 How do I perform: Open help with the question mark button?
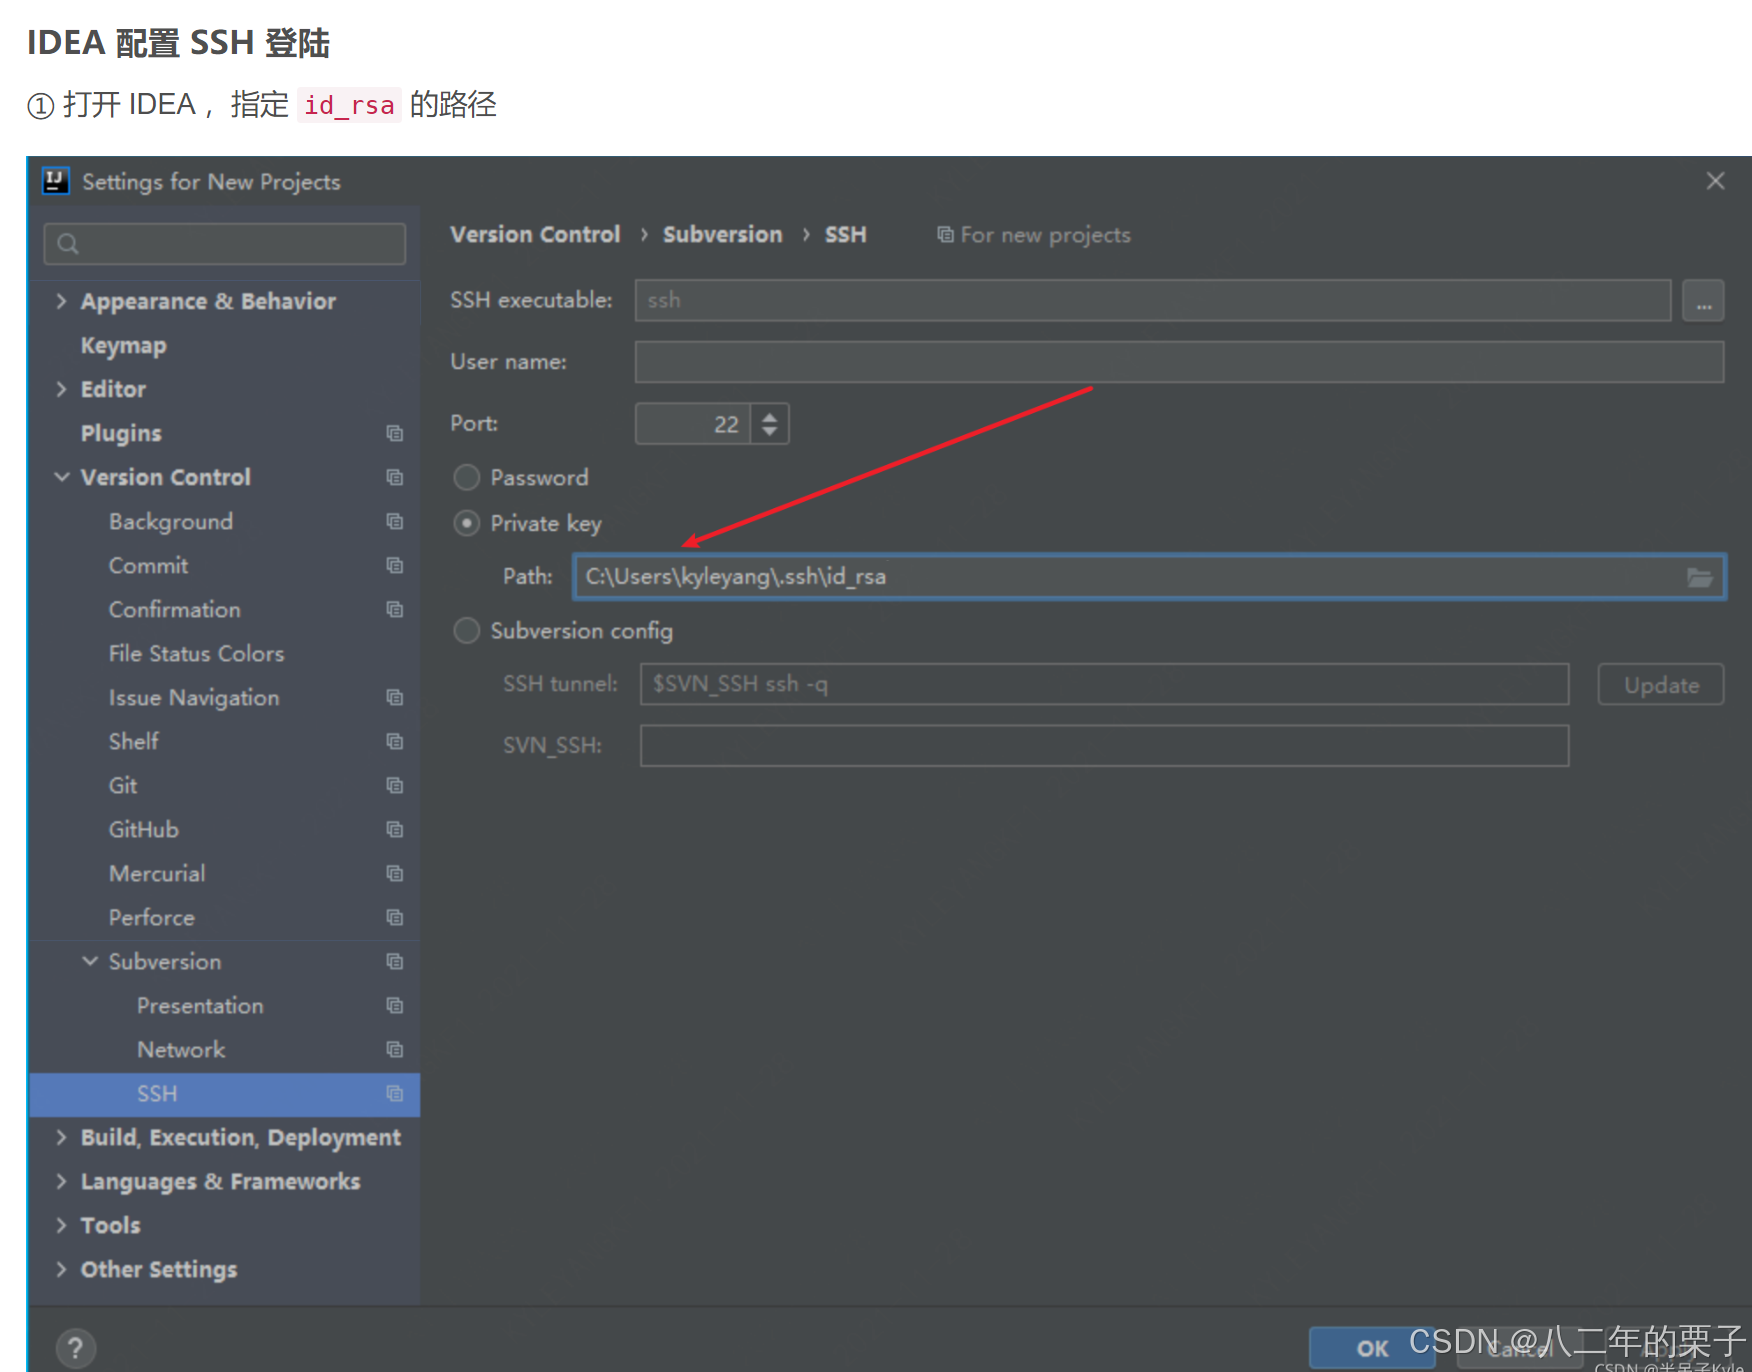pyautogui.click(x=76, y=1347)
